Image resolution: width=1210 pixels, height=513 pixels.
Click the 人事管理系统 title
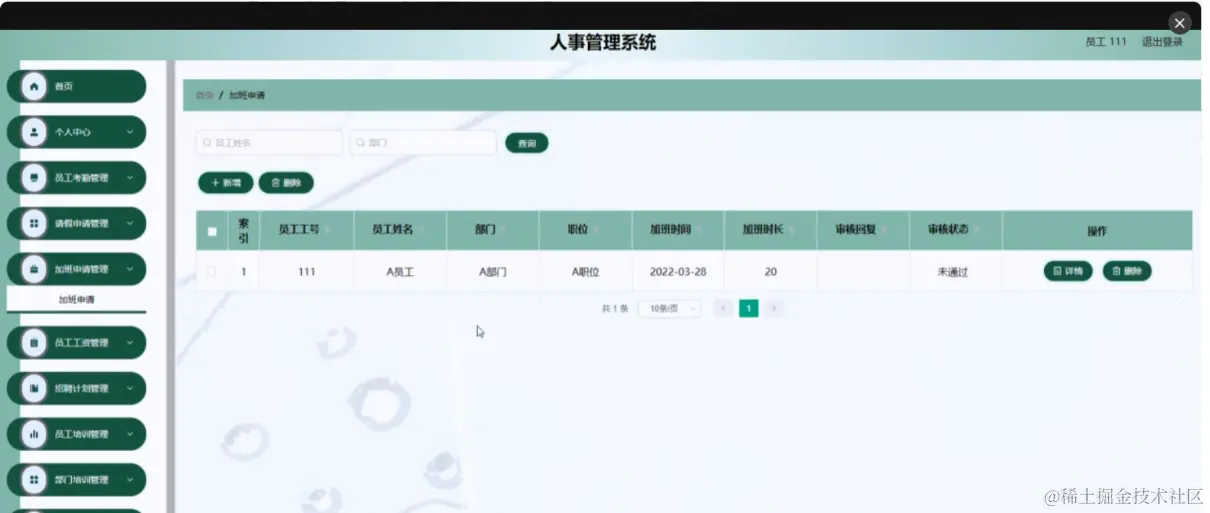(603, 42)
